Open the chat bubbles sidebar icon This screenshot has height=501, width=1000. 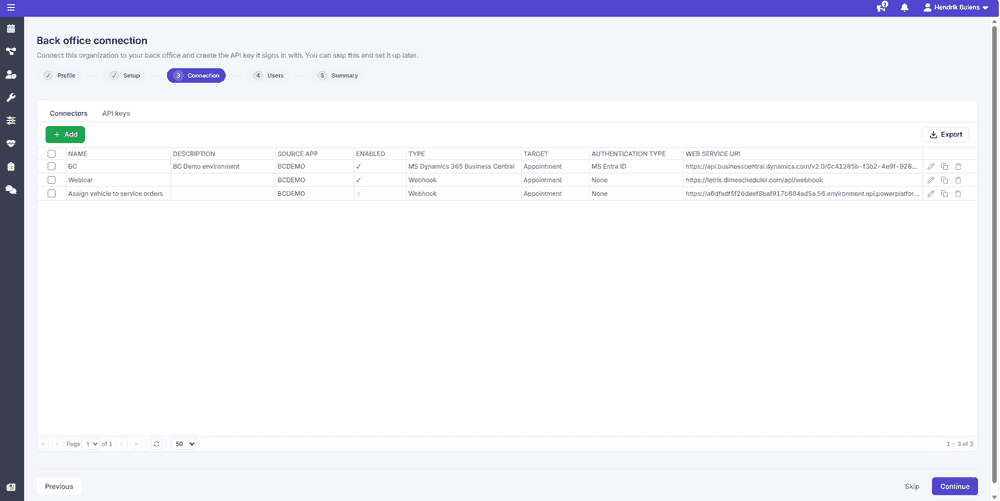click(11, 189)
